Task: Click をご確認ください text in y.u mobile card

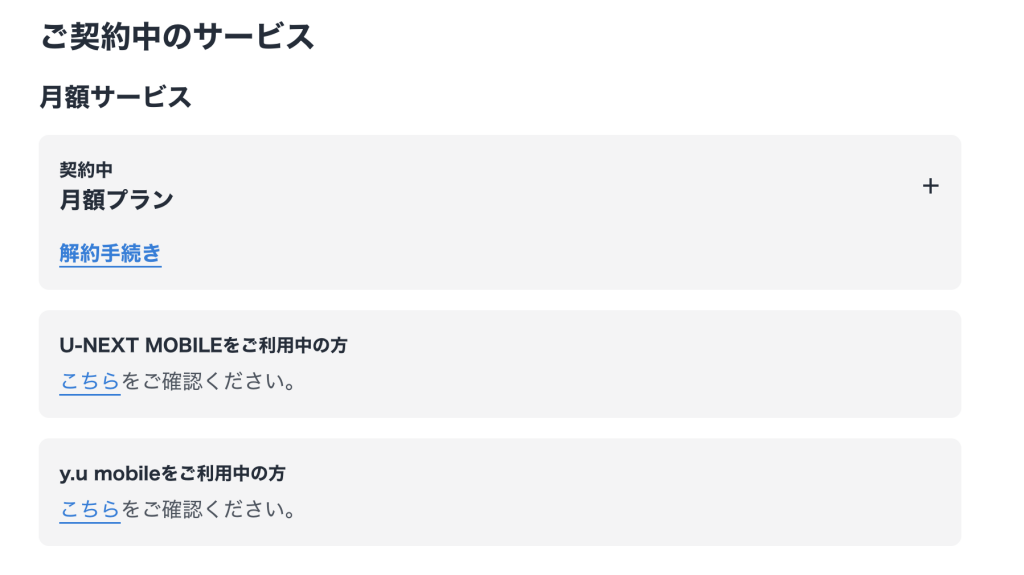Action: tap(209, 510)
